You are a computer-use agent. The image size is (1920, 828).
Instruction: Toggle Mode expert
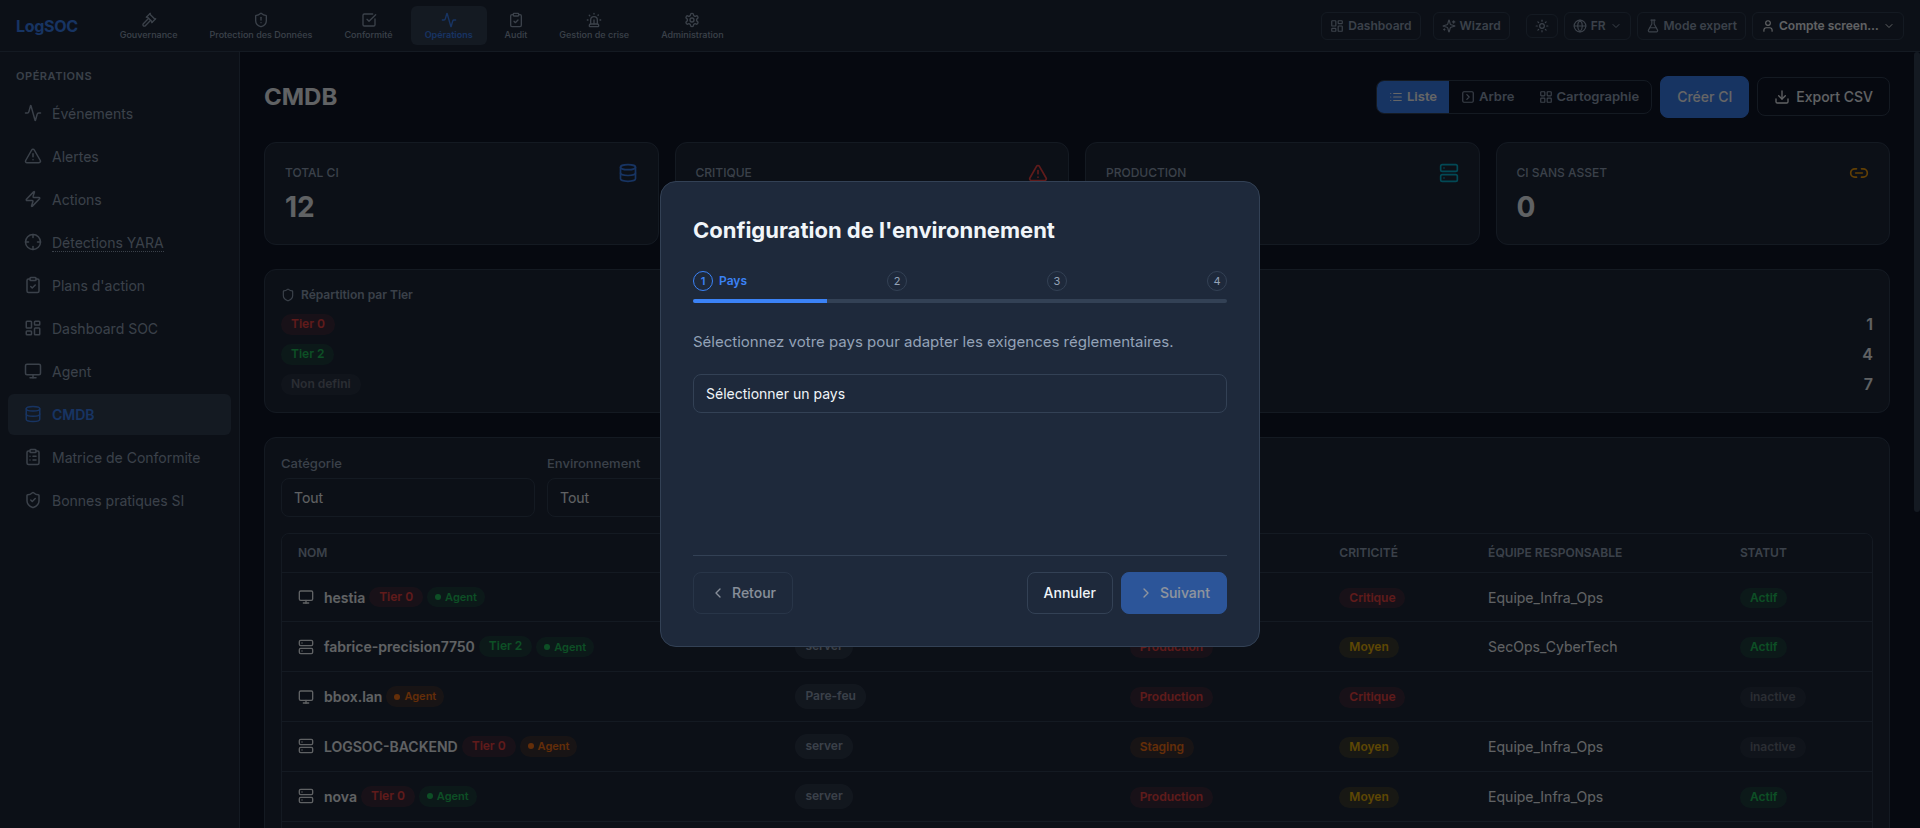(x=1691, y=26)
